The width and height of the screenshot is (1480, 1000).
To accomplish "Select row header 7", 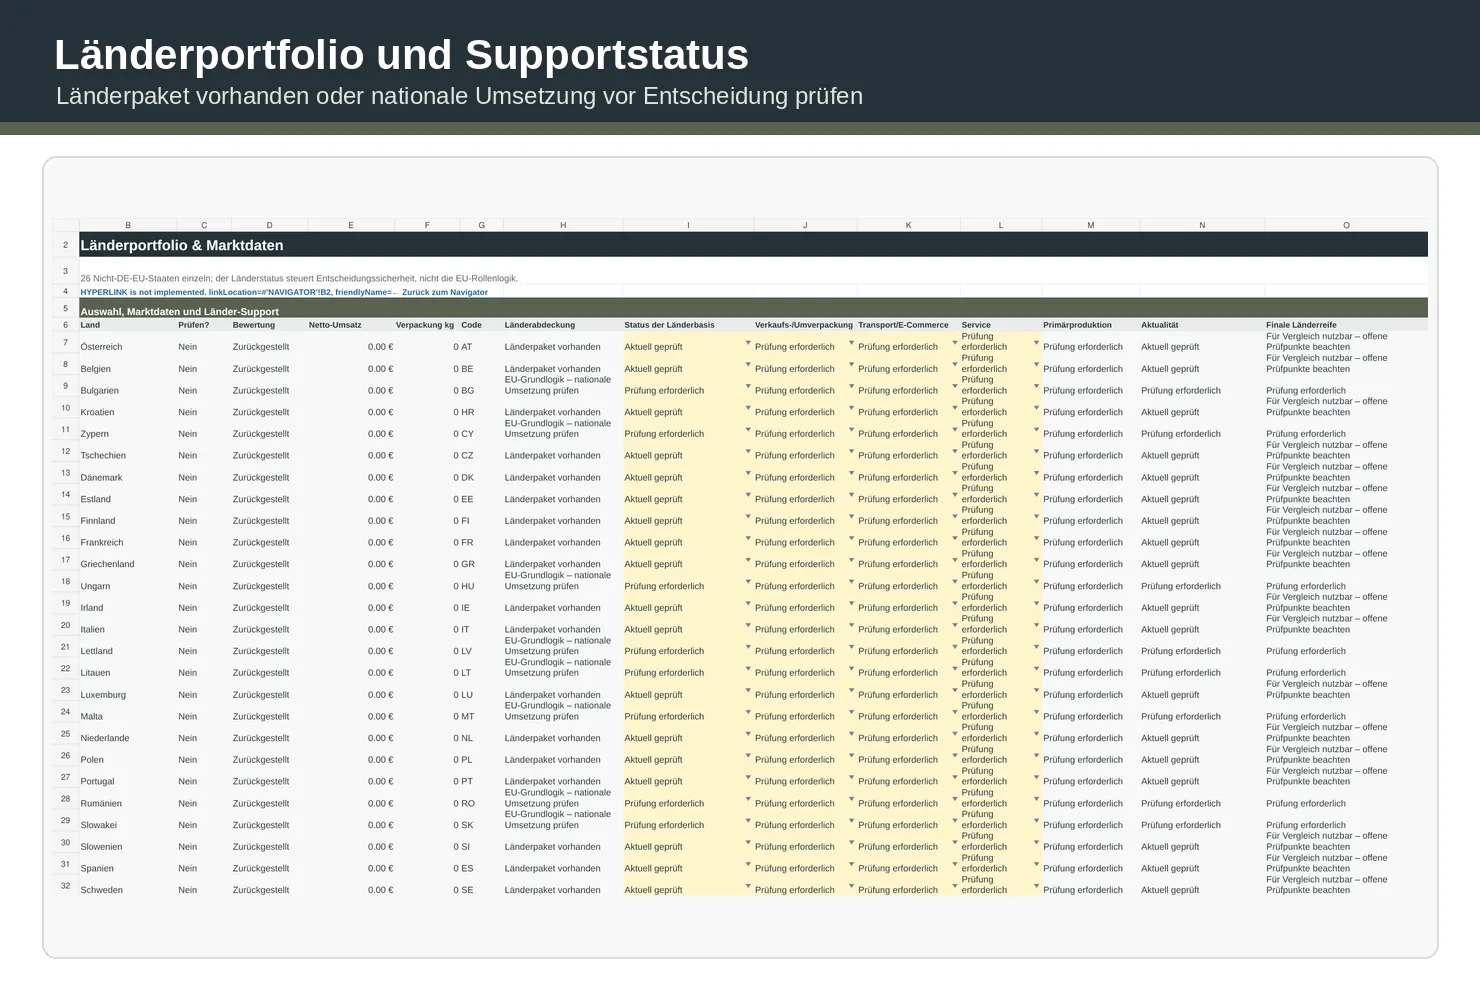I will pos(65,343).
